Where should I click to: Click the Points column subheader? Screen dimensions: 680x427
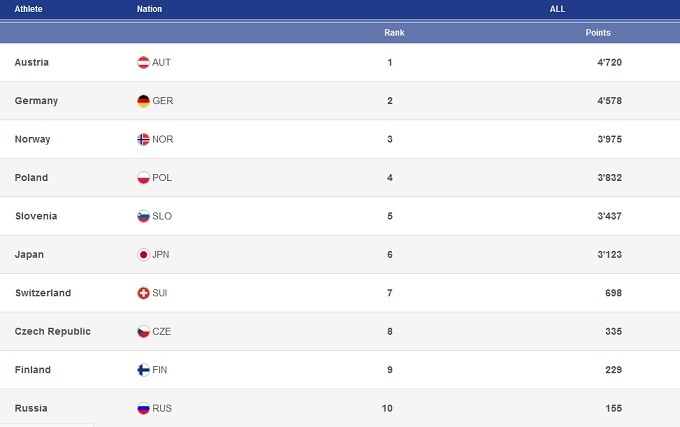pyautogui.click(x=598, y=33)
